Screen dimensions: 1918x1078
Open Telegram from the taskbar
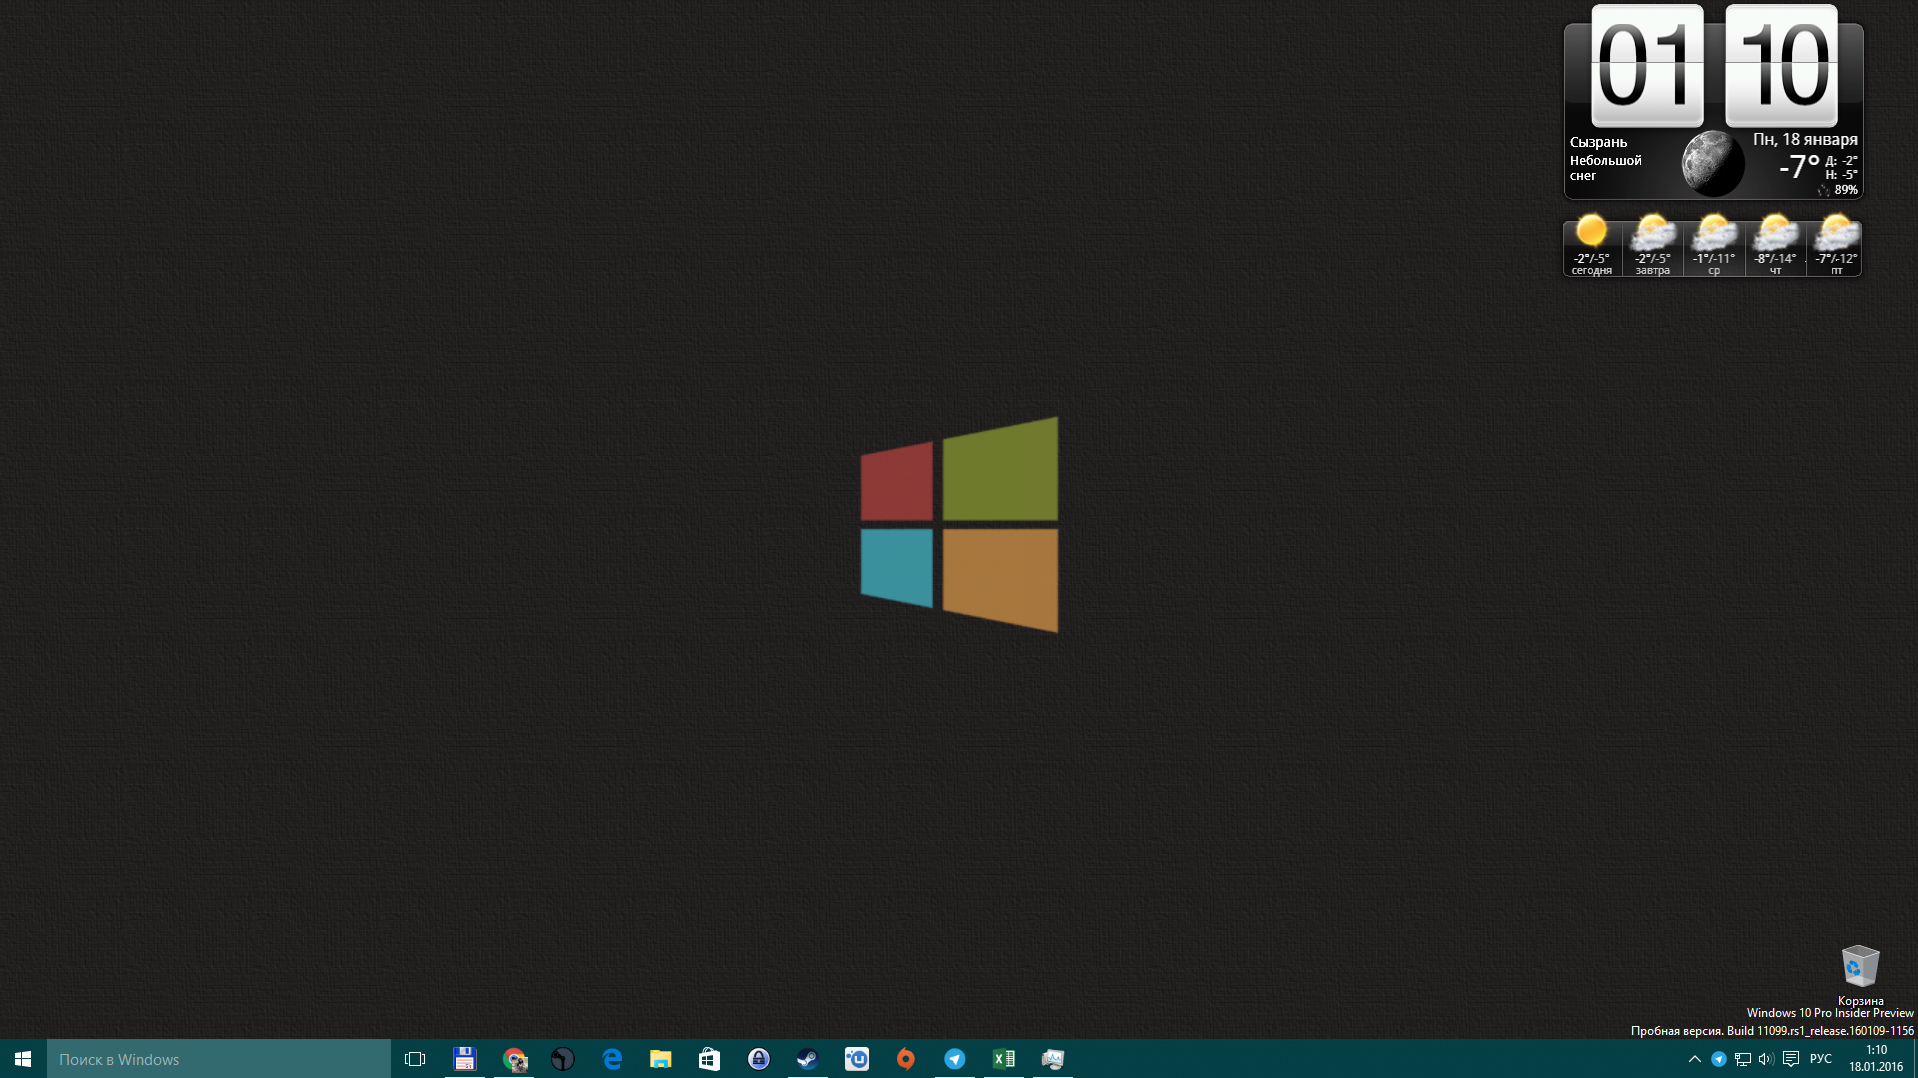955,1059
